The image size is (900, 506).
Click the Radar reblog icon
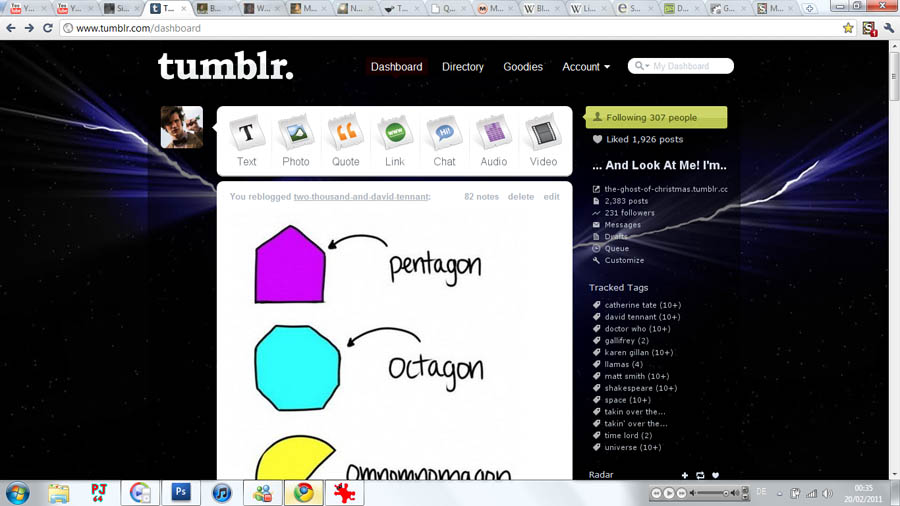click(x=700, y=475)
